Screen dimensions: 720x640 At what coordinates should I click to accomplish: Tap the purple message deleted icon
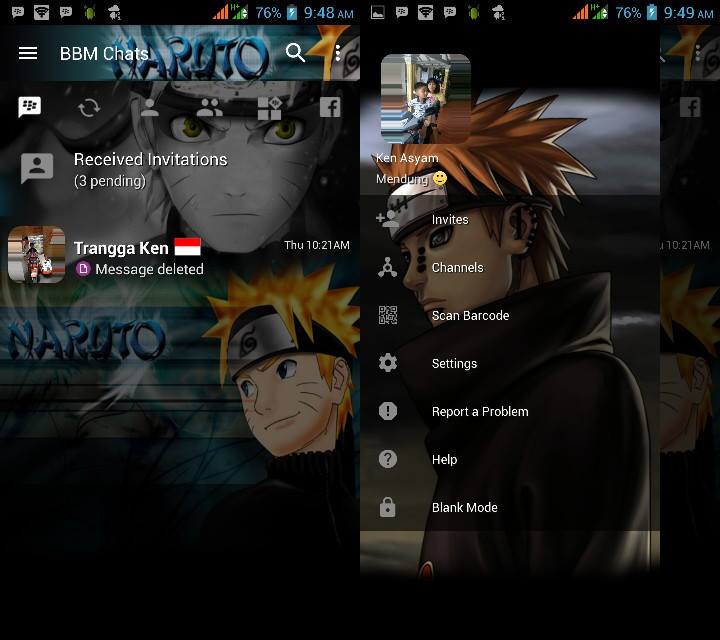[83, 269]
